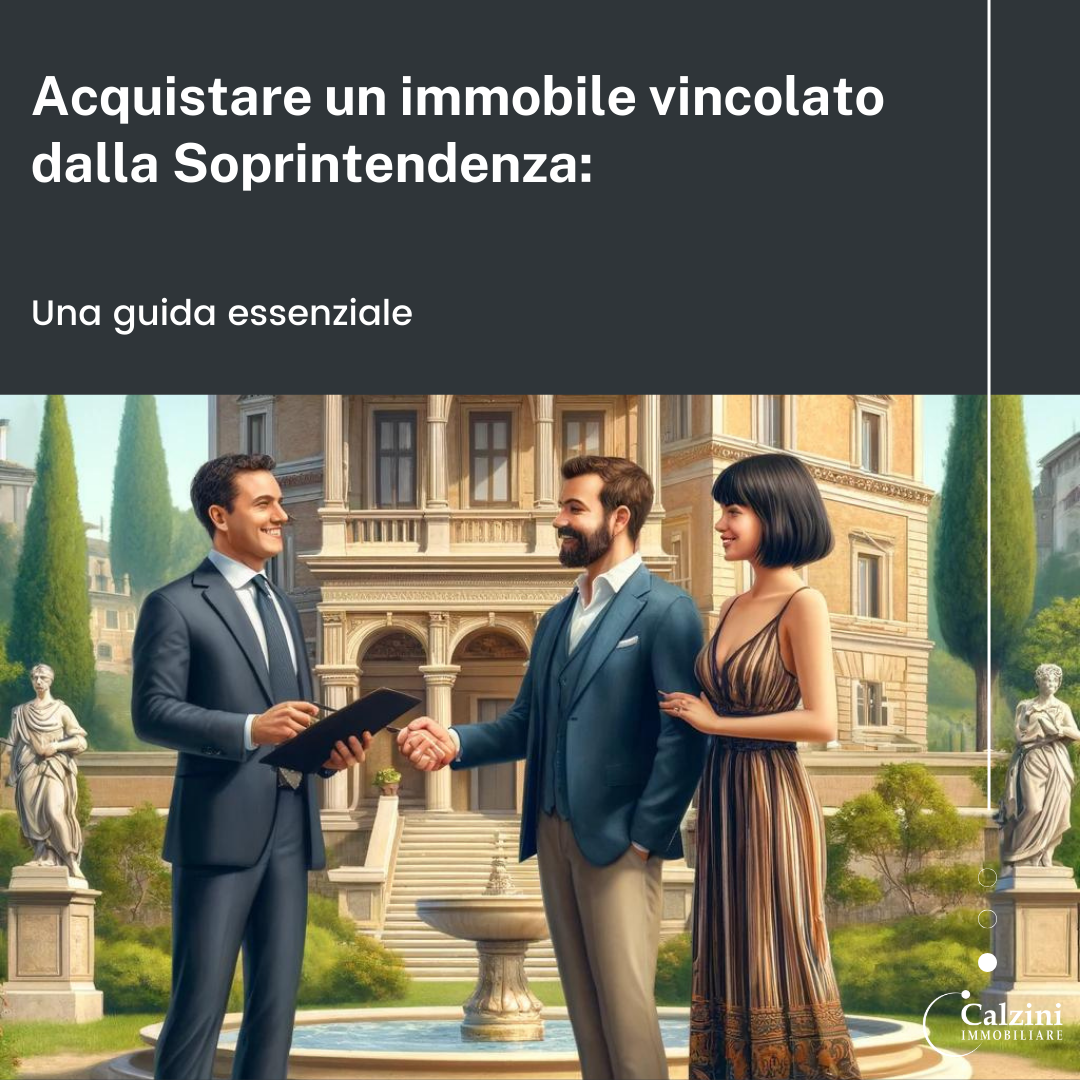Click the Calzini Immobiliare logo
The image size is (1080, 1080).
(x=993, y=1023)
